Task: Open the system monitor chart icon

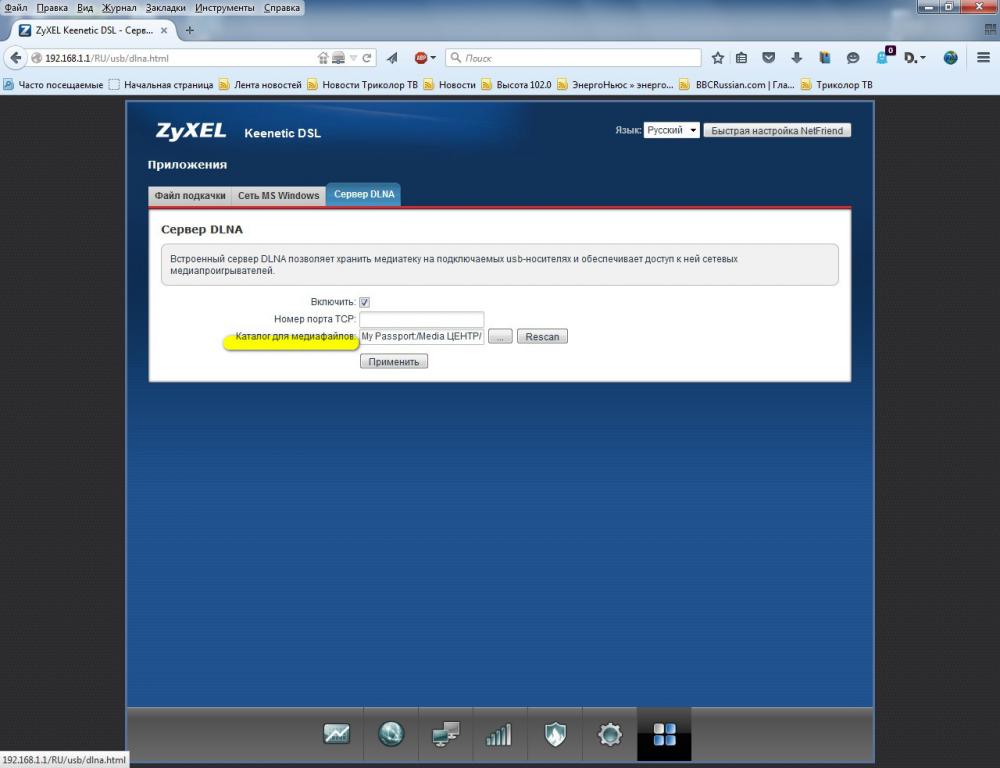Action: pos(337,735)
